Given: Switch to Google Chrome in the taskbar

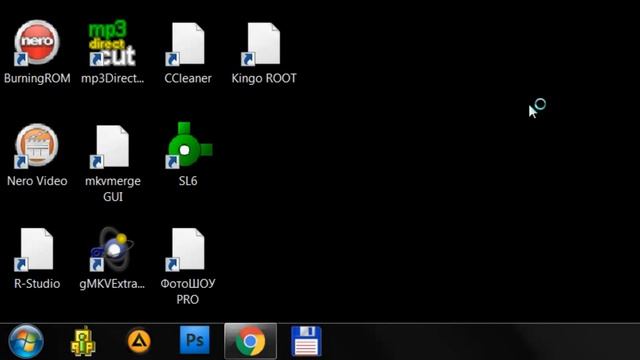Looking at the screenshot, I should (250, 341).
